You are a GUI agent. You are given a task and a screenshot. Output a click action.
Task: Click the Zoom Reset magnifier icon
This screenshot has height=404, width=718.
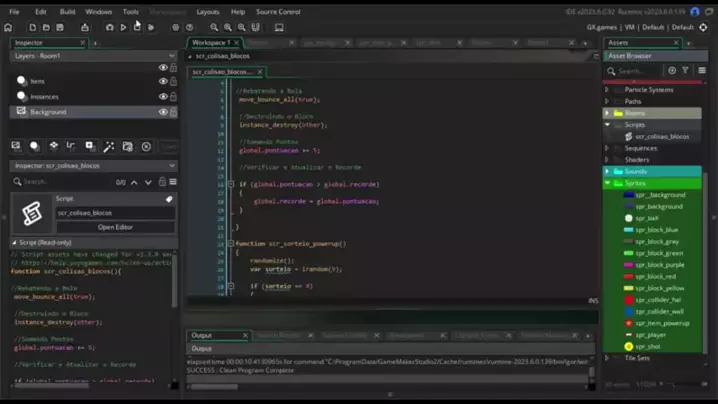pyautogui.click(x=228, y=27)
